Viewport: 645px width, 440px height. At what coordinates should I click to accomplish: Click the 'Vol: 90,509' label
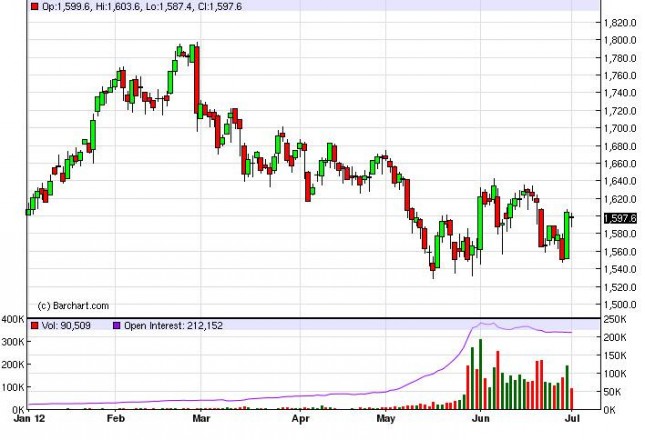point(66,326)
